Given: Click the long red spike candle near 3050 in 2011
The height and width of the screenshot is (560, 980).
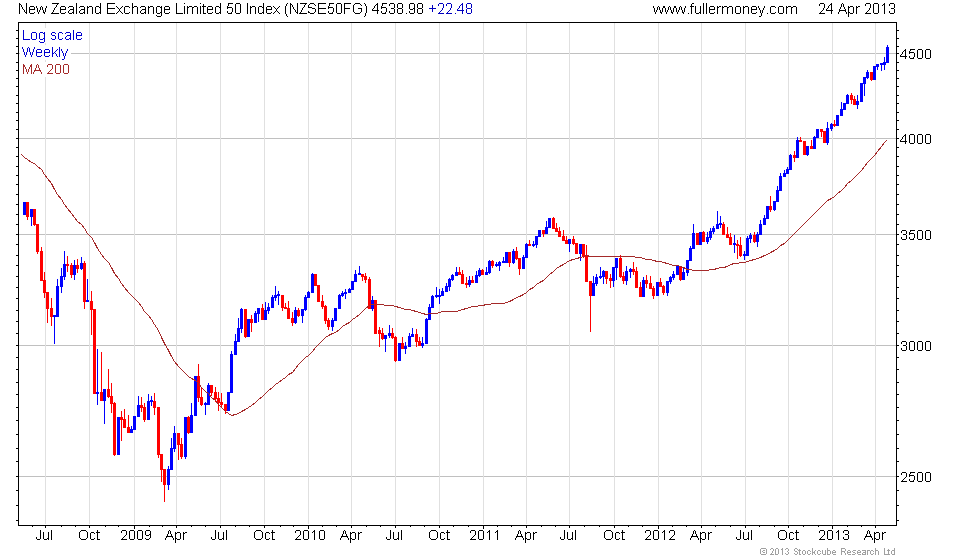Looking at the screenshot, I should 590,306.
